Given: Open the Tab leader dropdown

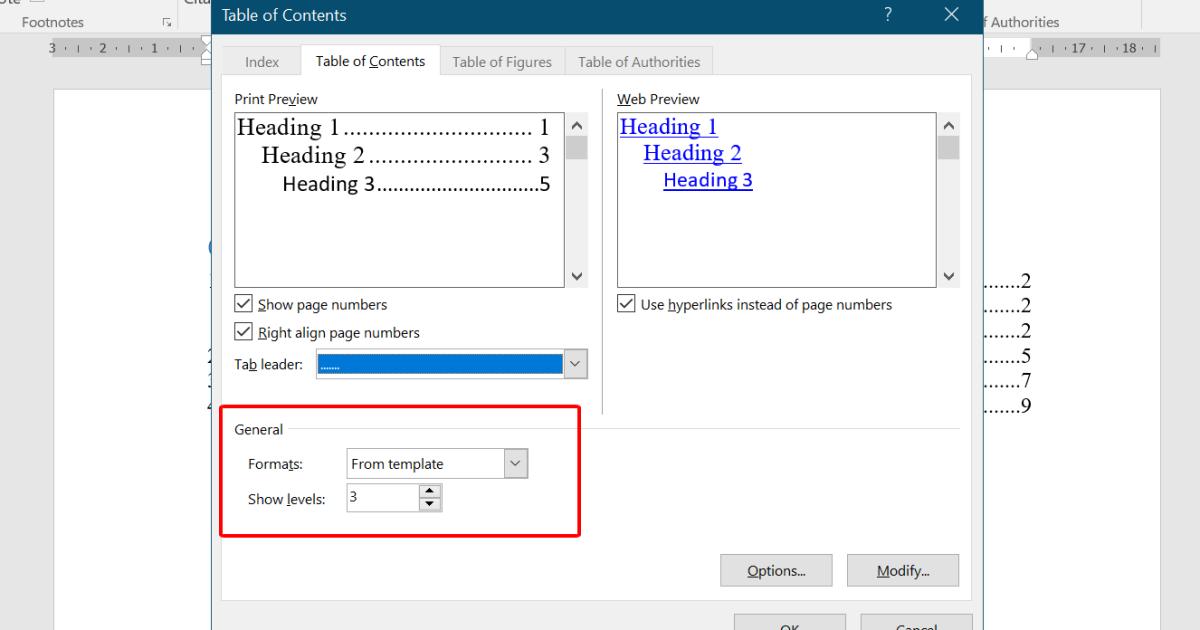Looking at the screenshot, I should [x=577, y=365].
